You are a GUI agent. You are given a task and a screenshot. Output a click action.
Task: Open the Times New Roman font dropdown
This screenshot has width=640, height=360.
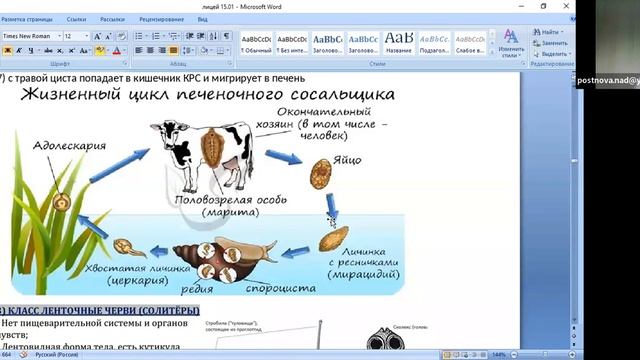(59, 36)
